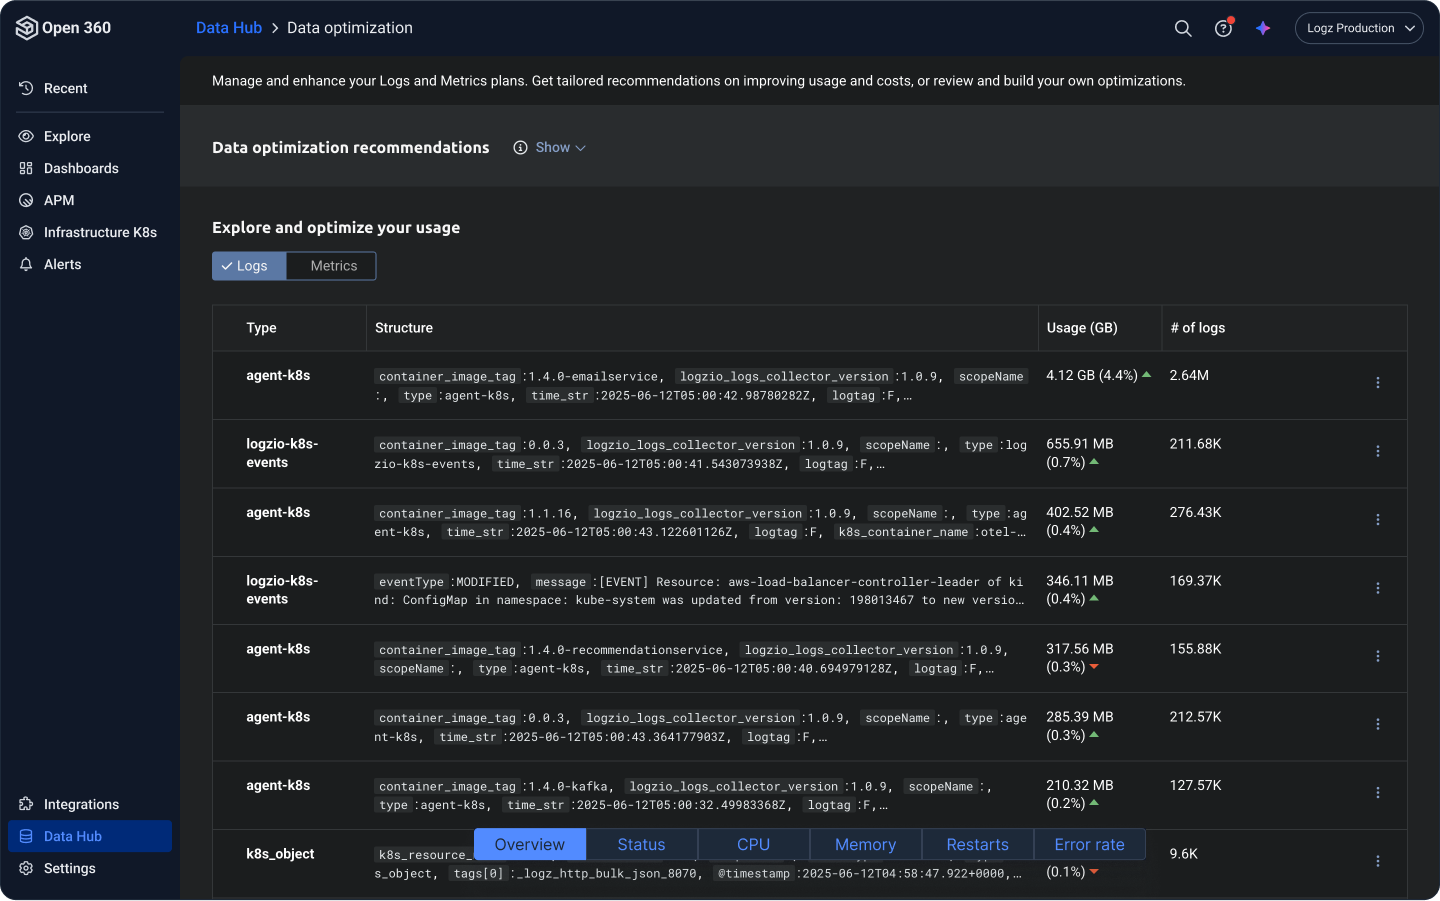Click the 210.32 MB usage value
The width and height of the screenshot is (1440, 901).
[1080, 785]
